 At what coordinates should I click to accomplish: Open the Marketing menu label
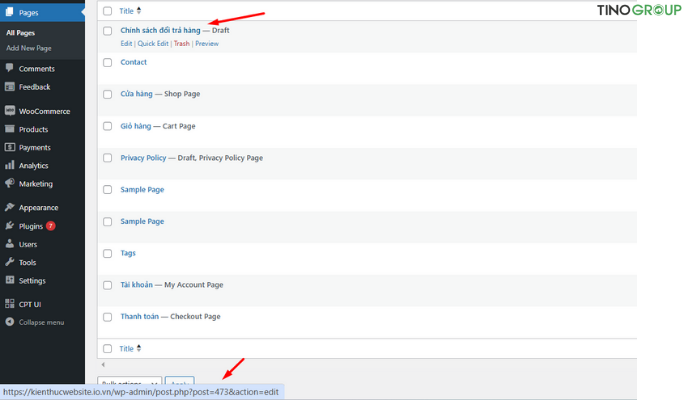(x=36, y=183)
